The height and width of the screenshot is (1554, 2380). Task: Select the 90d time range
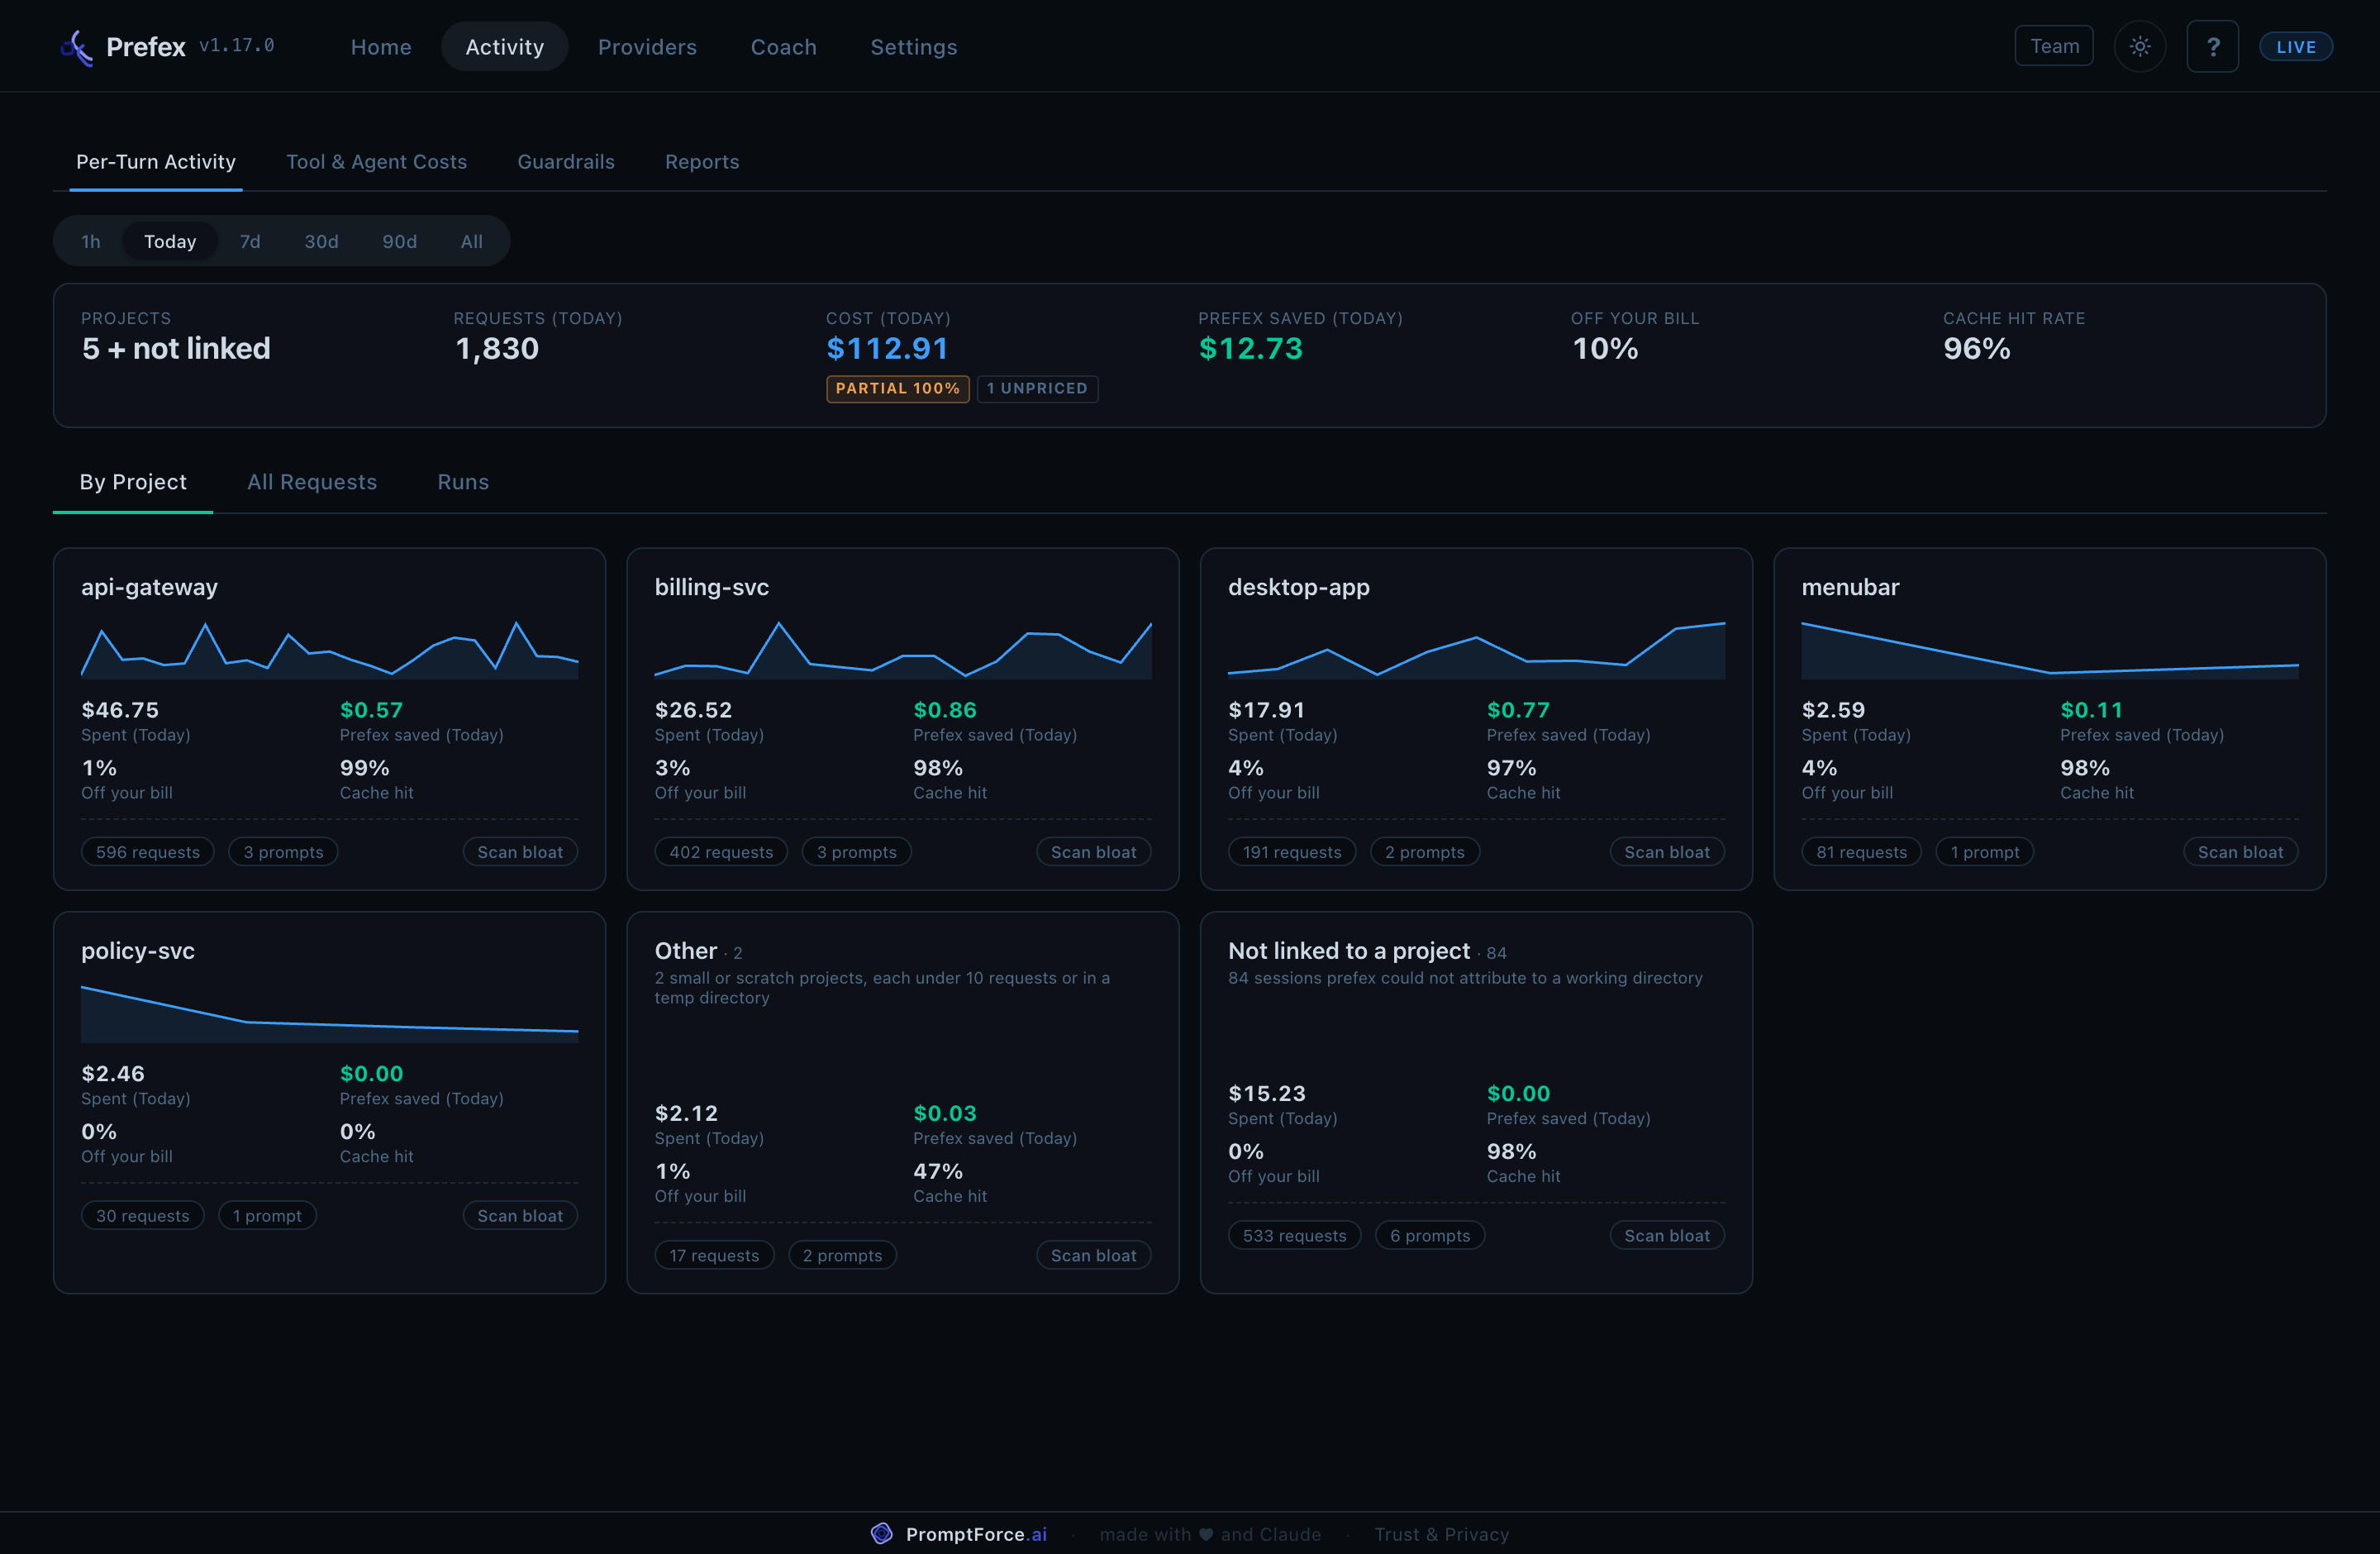click(399, 241)
